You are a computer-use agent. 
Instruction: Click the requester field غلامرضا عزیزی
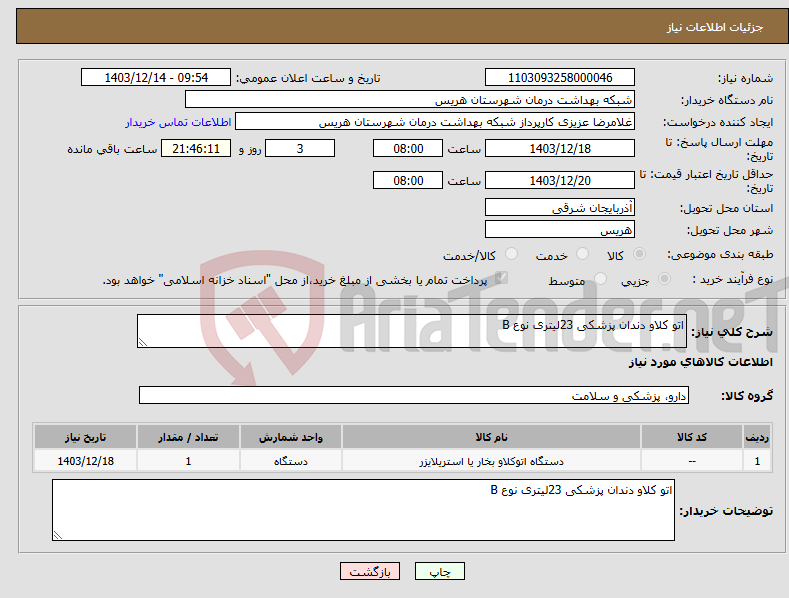(x=435, y=122)
